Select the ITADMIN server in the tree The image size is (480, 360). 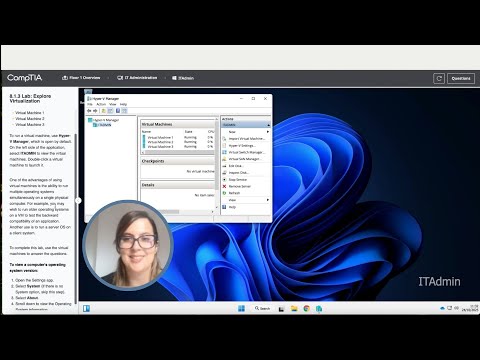click(x=102, y=125)
